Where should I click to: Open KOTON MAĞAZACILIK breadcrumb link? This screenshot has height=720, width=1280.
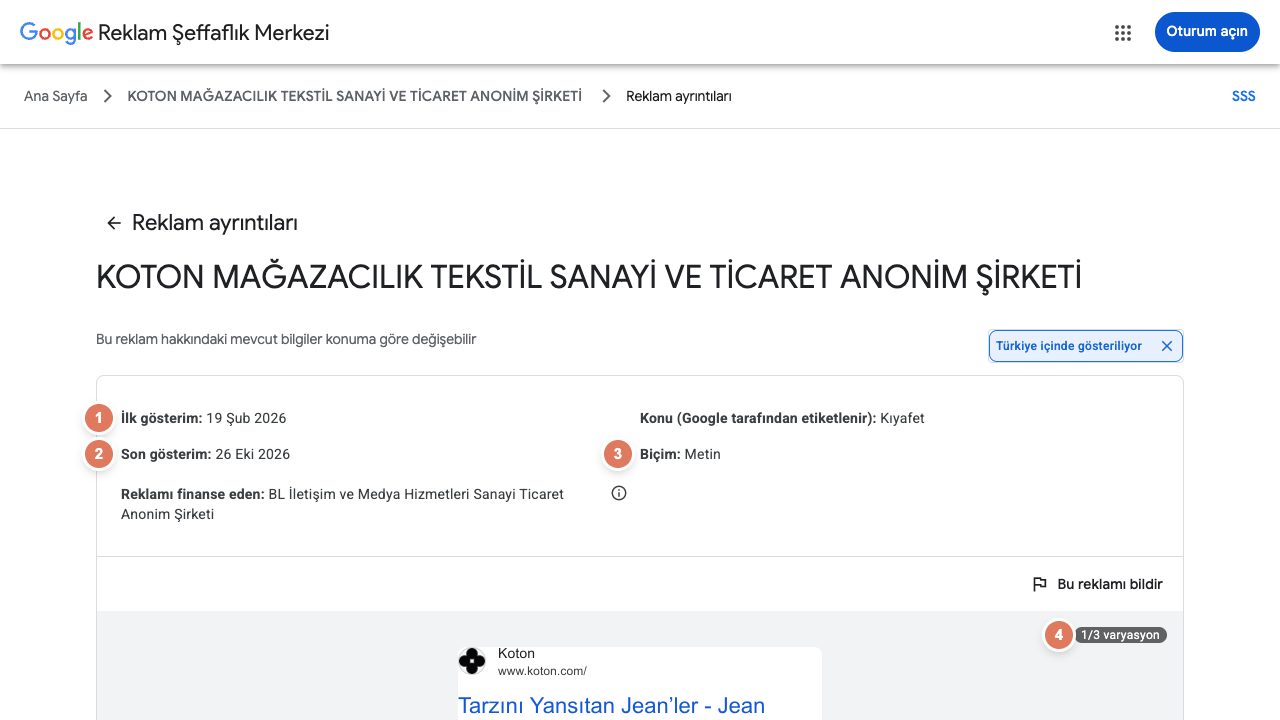[354, 96]
